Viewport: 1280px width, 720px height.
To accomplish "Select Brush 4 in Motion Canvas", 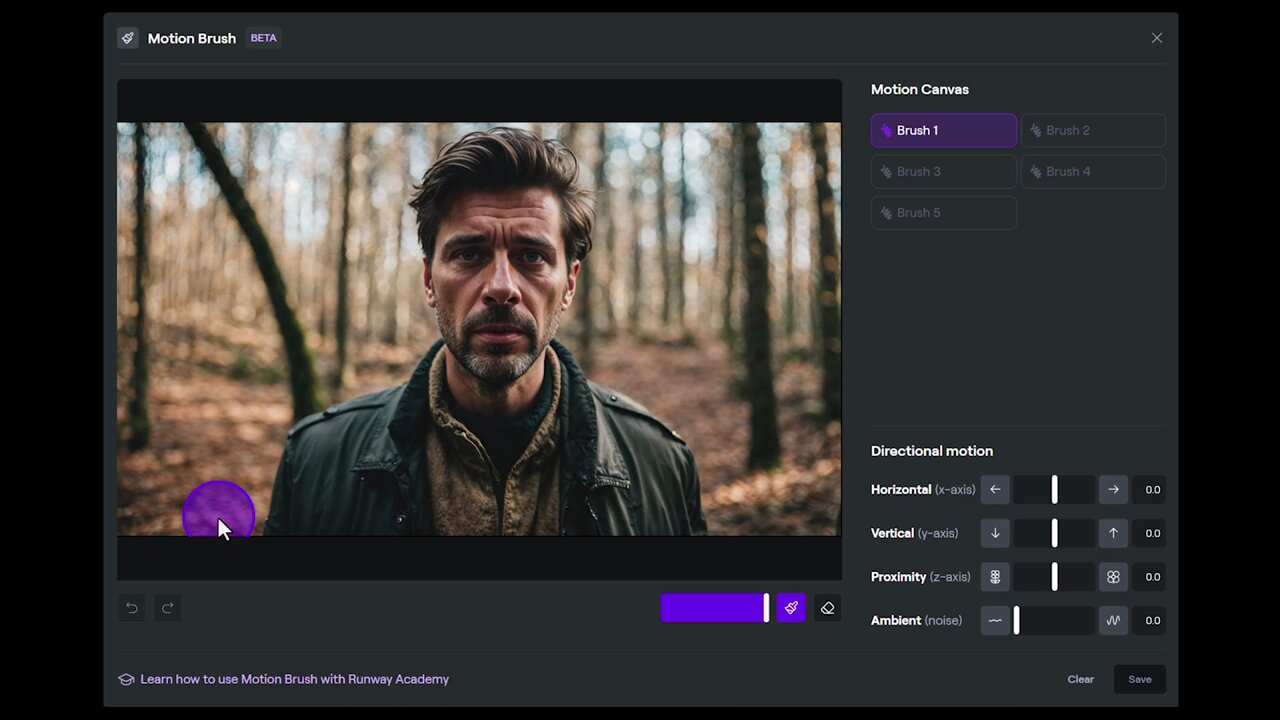I will (1093, 171).
